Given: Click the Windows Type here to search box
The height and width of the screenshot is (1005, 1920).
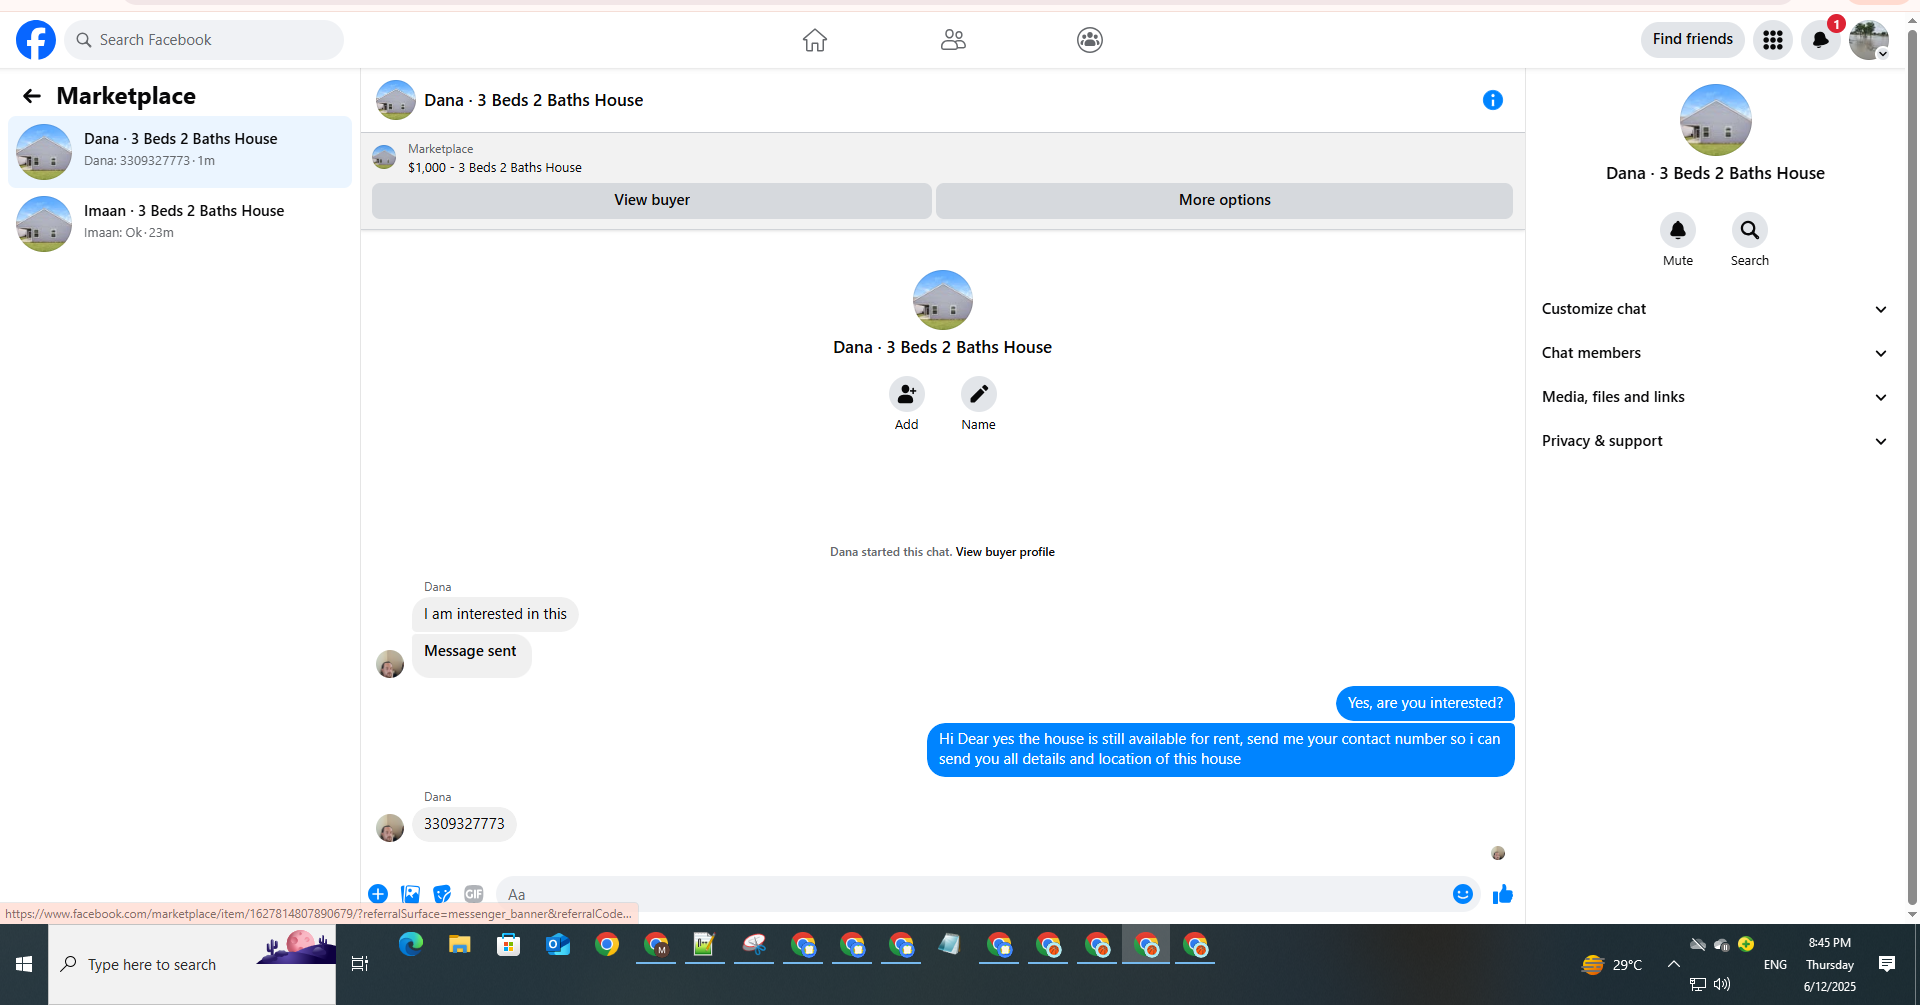Looking at the screenshot, I should [x=192, y=964].
